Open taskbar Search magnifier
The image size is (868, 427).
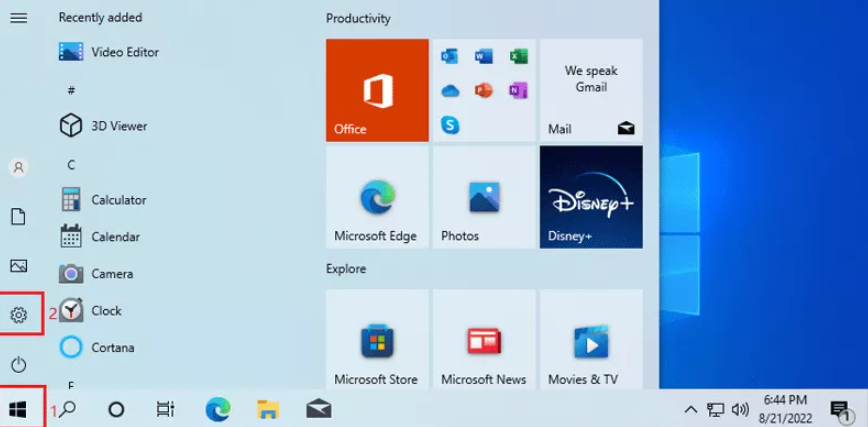coord(68,409)
